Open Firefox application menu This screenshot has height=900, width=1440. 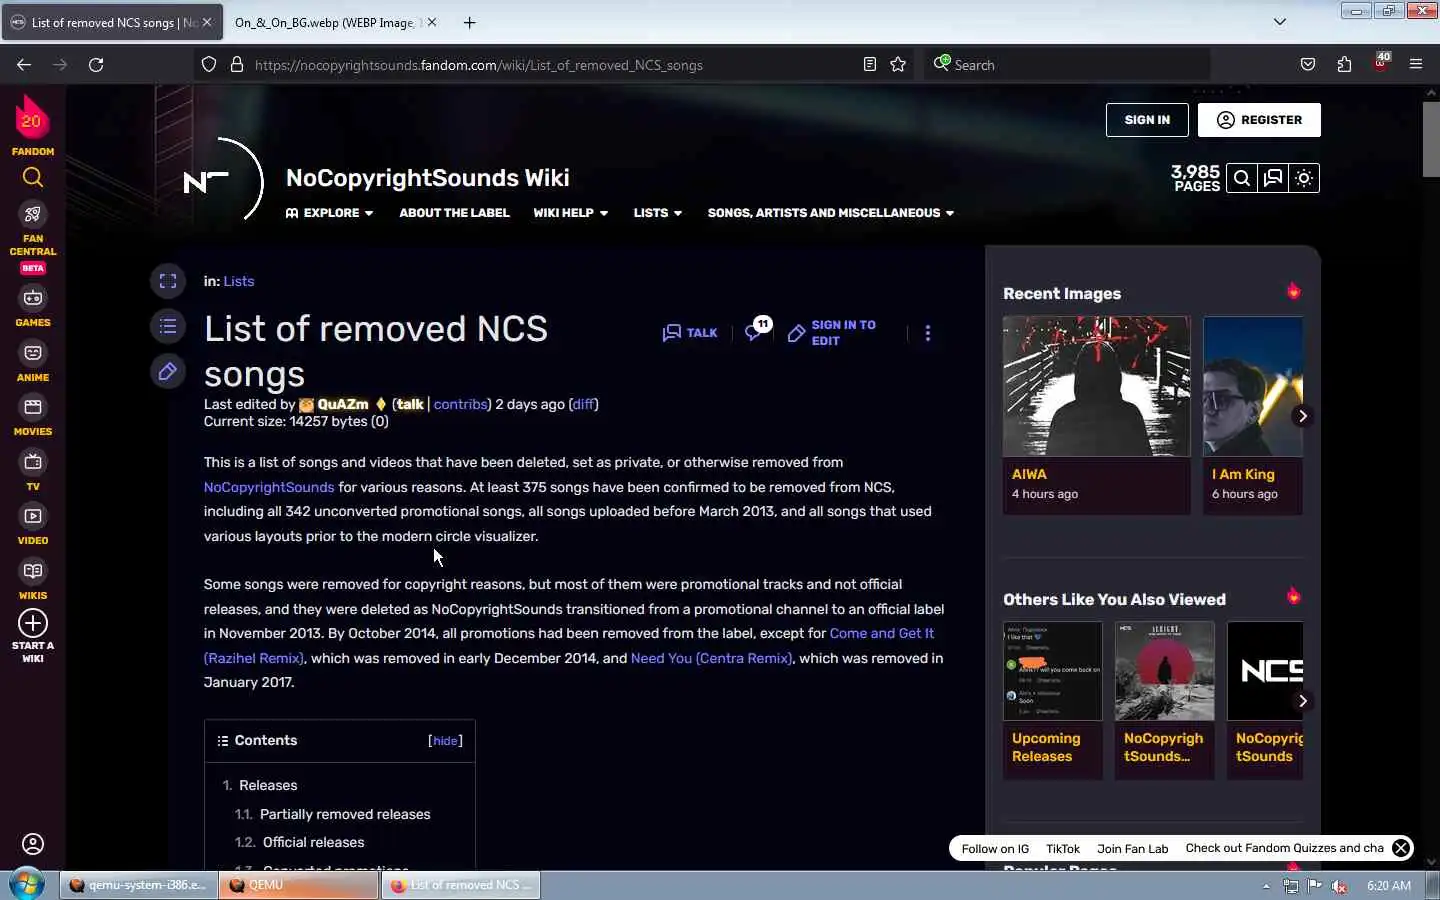click(x=1416, y=64)
